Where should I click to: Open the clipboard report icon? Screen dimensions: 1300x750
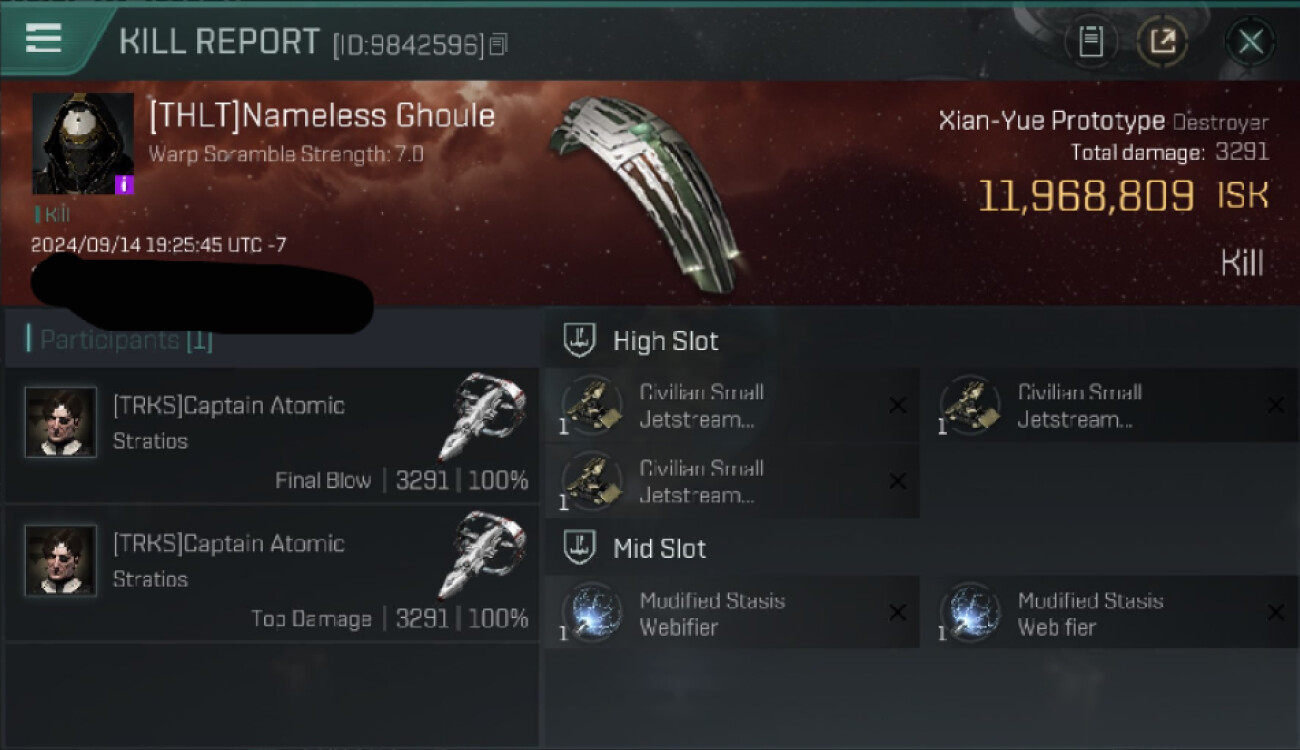point(1090,42)
